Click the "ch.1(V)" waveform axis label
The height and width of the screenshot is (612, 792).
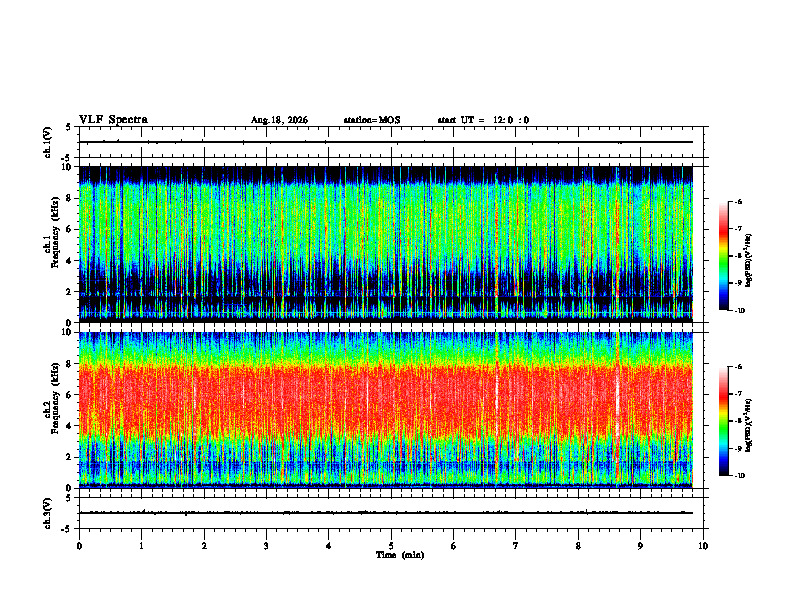pyautogui.click(x=48, y=142)
